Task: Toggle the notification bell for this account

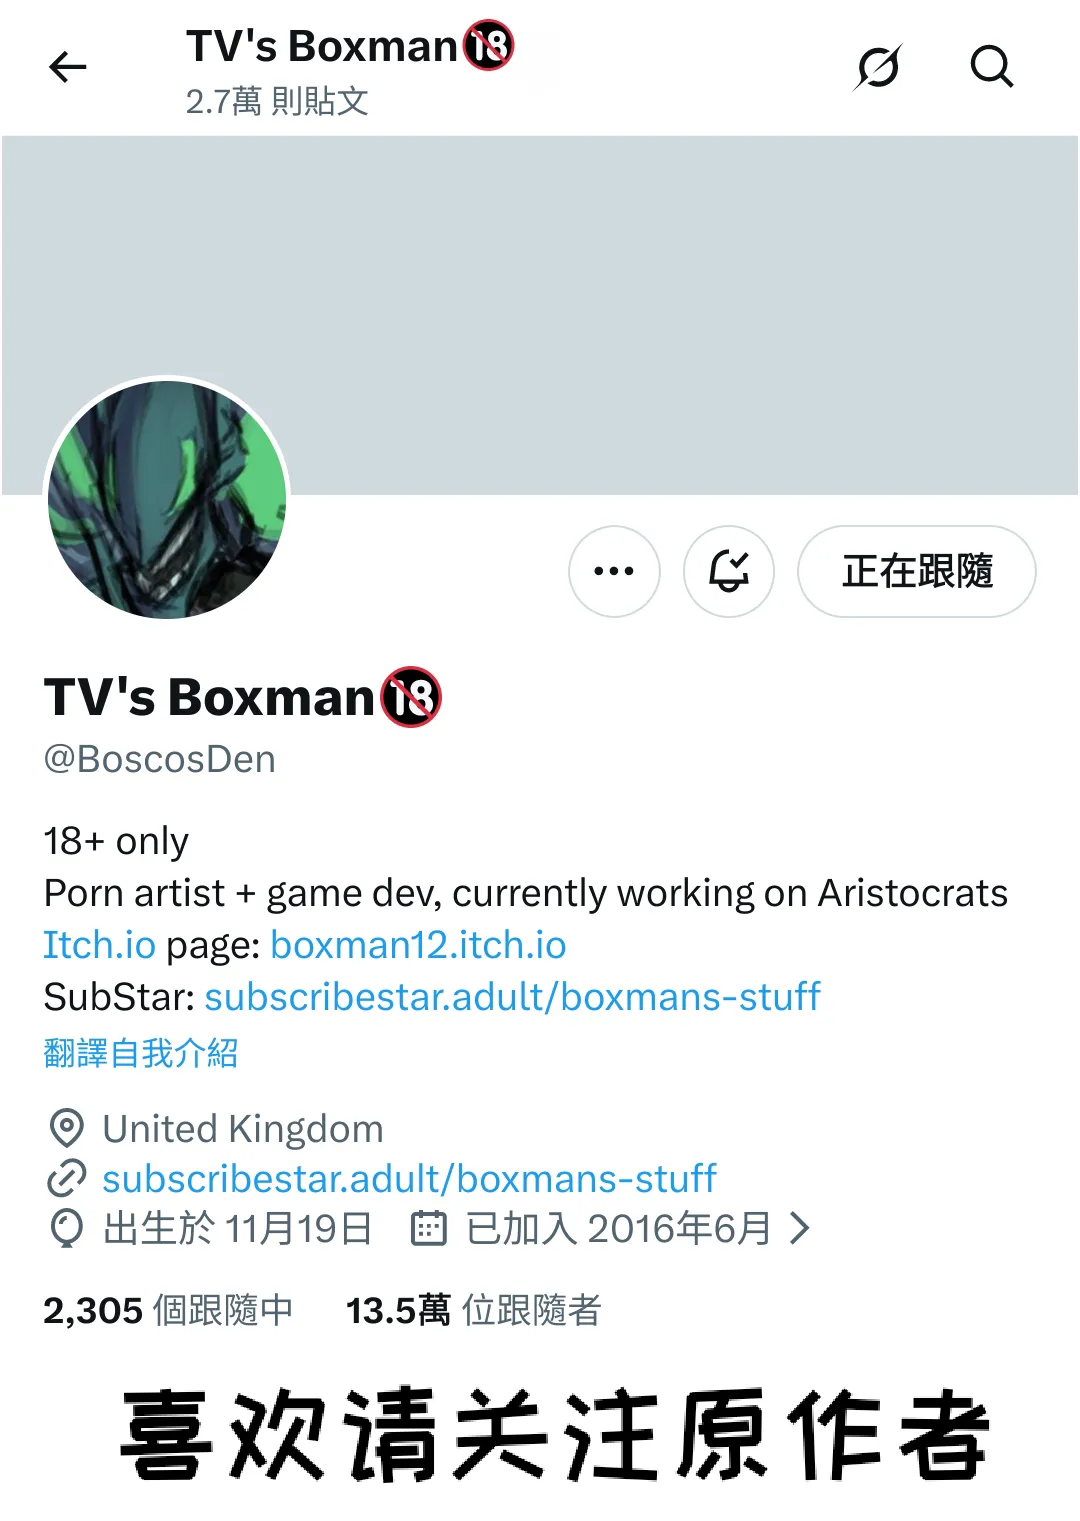Action: [729, 571]
